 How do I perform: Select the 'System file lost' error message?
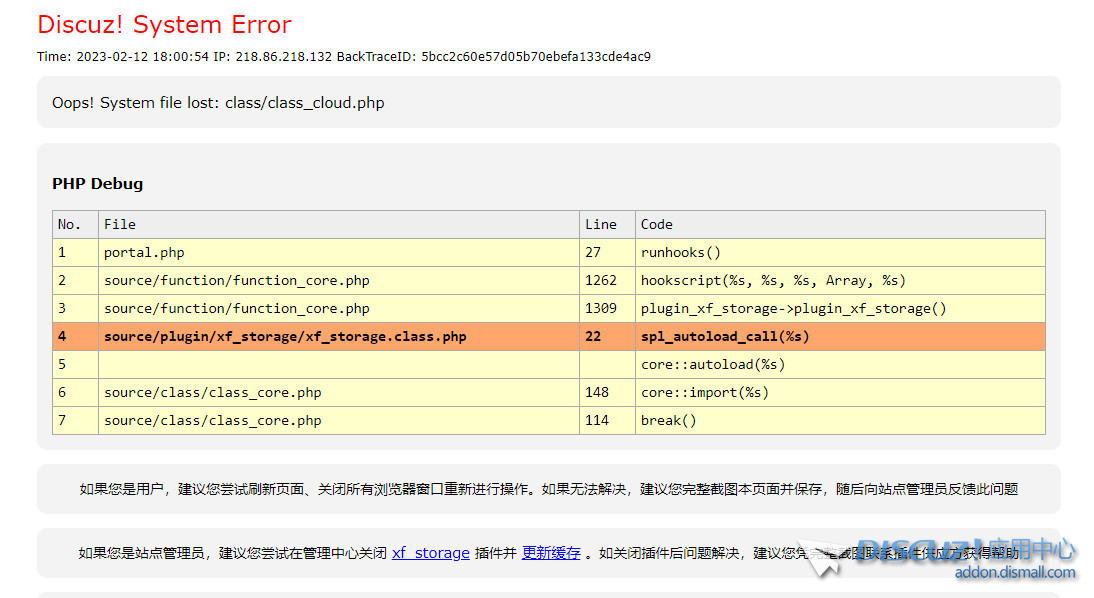(218, 103)
